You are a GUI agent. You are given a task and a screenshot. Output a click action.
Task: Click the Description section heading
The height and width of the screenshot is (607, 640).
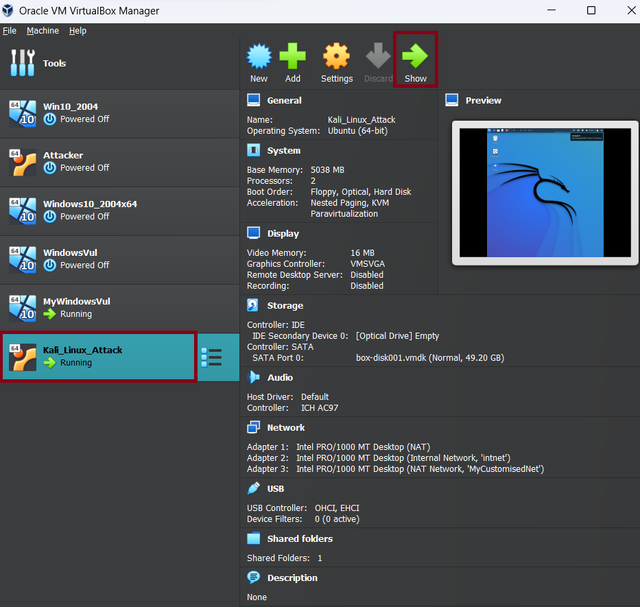pos(292,578)
